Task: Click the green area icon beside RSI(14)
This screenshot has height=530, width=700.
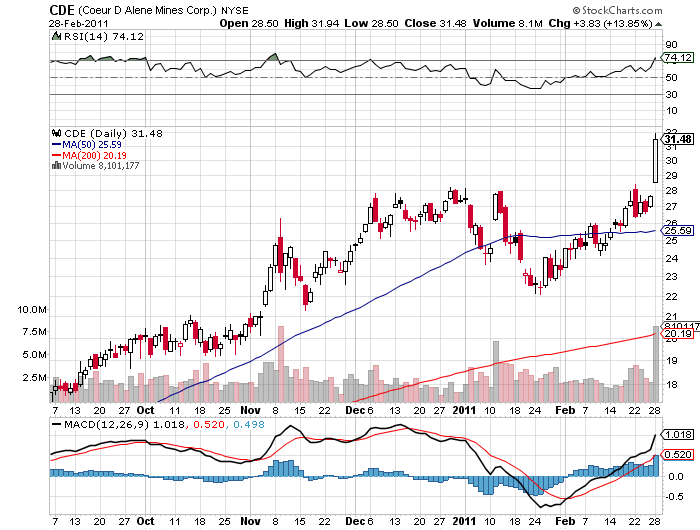Action: (56, 36)
